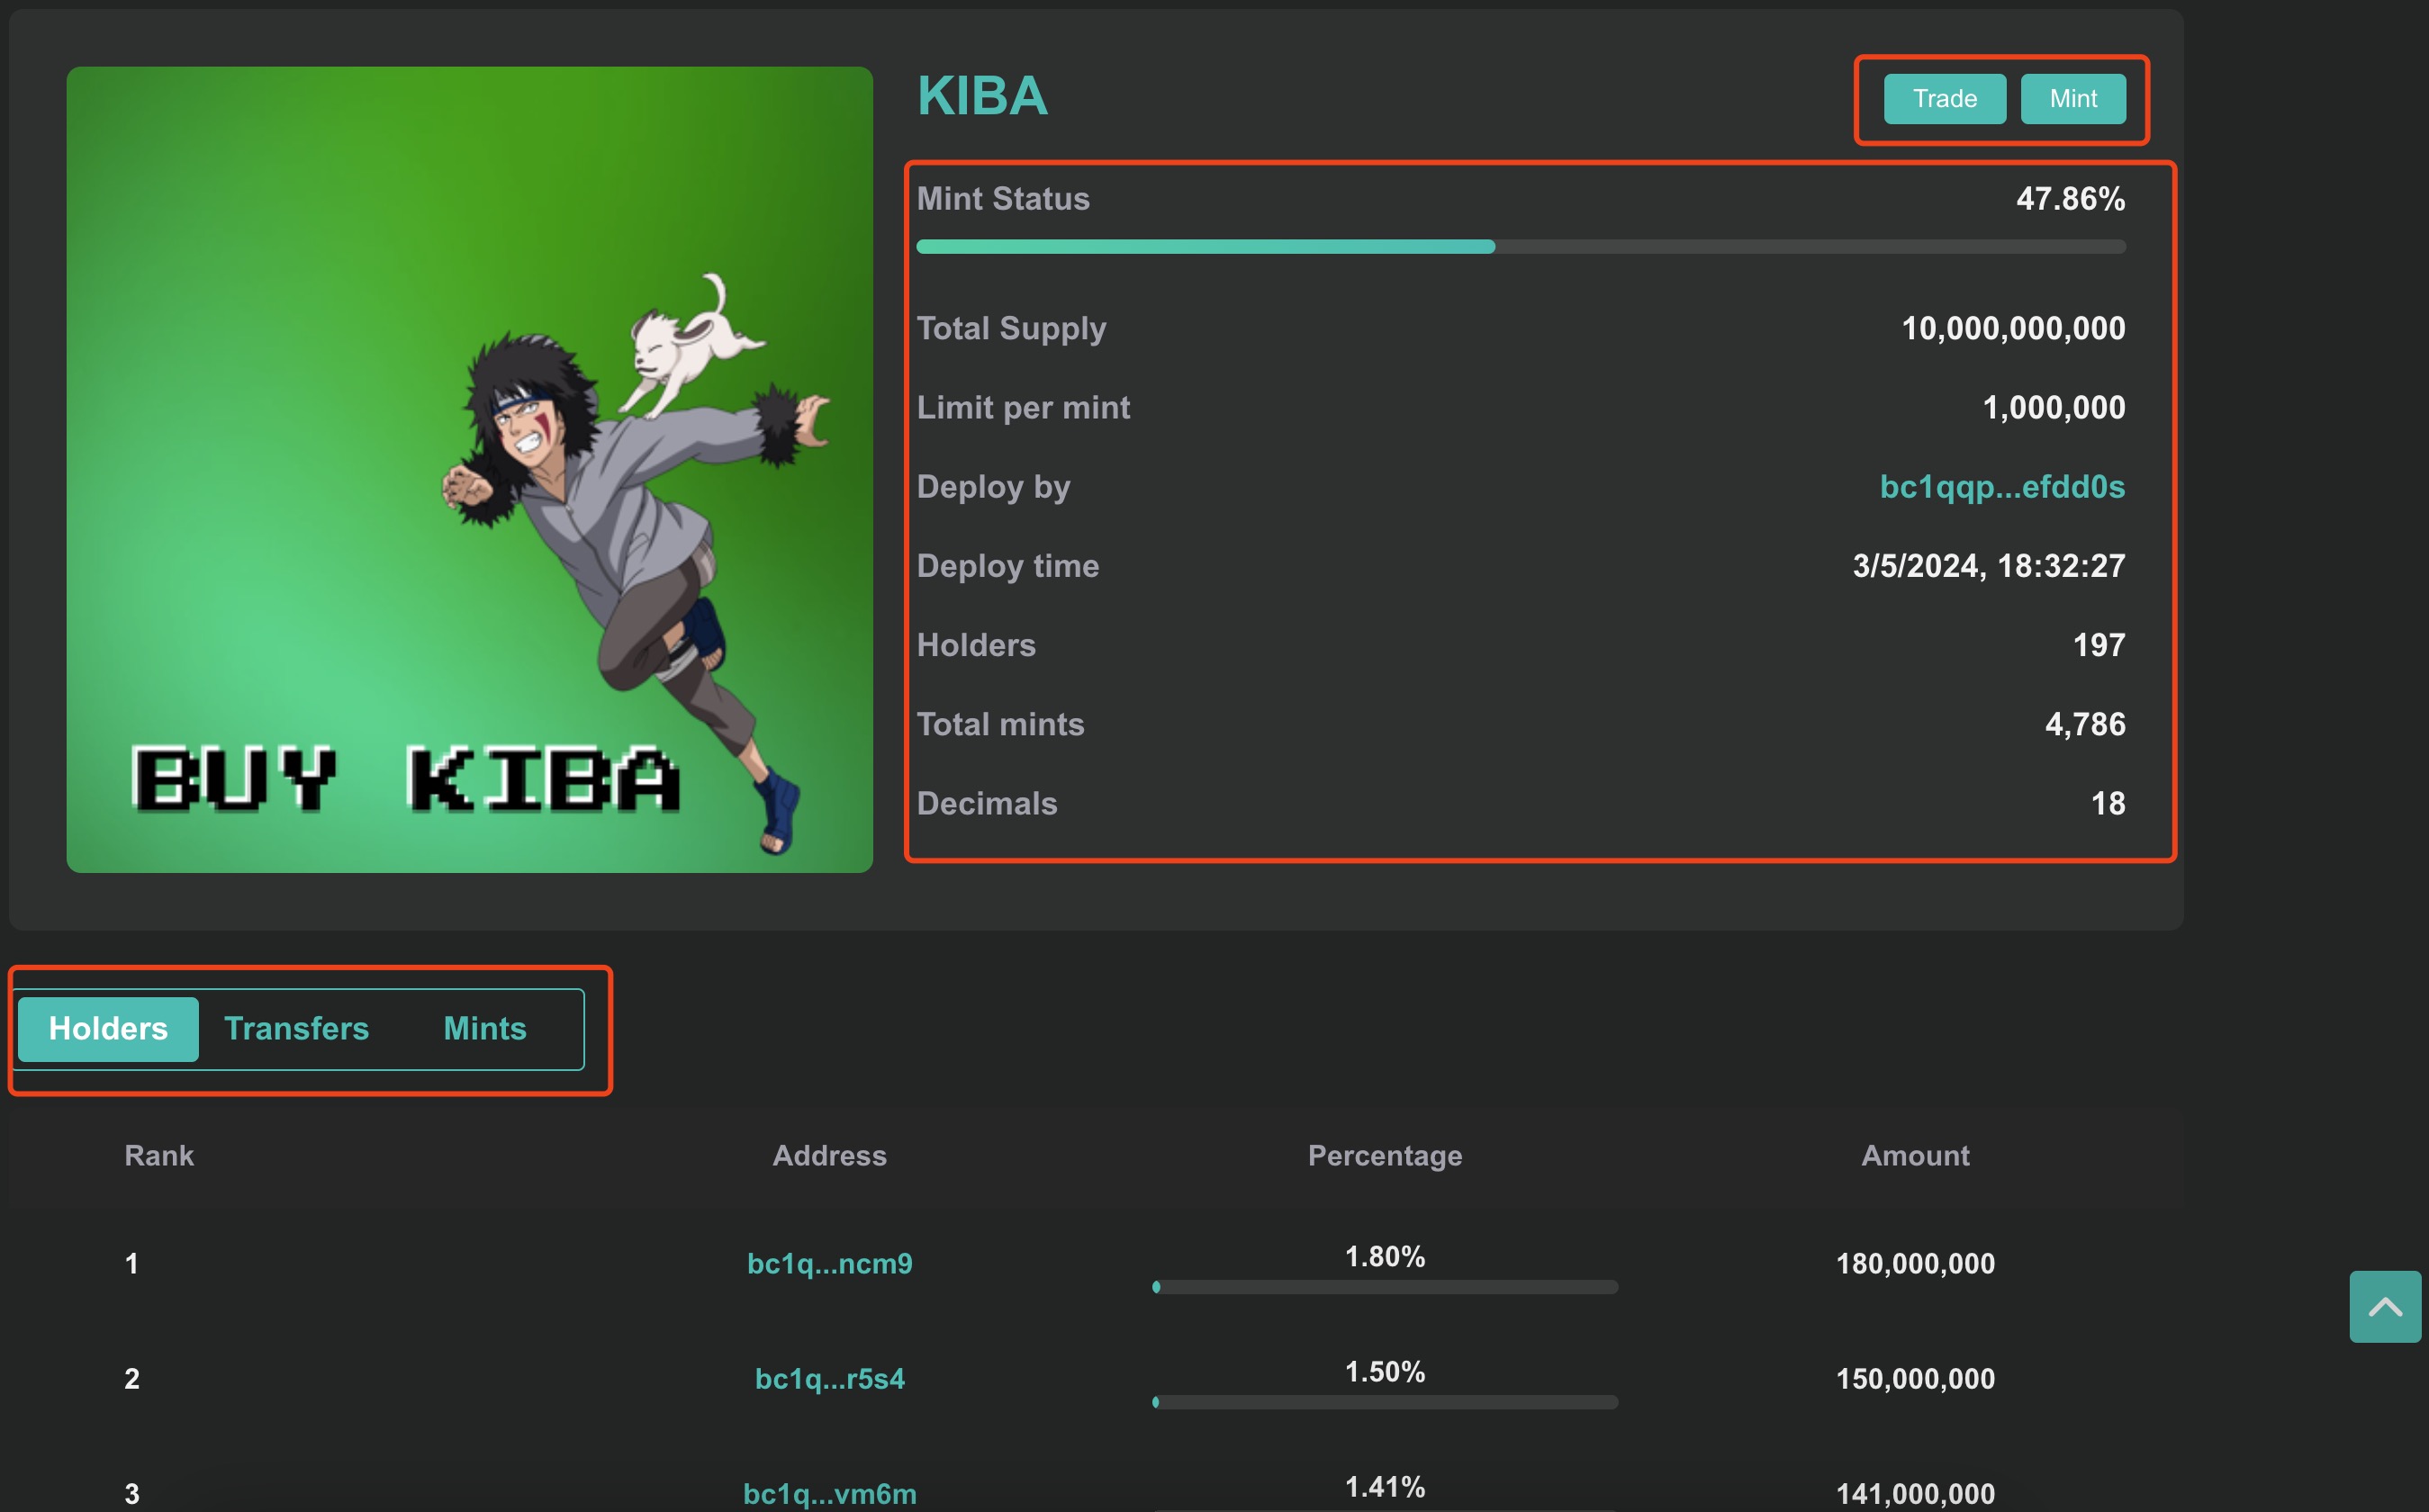Open deployer address bc1qqp...efdd0s
The width and height of the screenshot is (2429, 1512).
[2002, 486]
